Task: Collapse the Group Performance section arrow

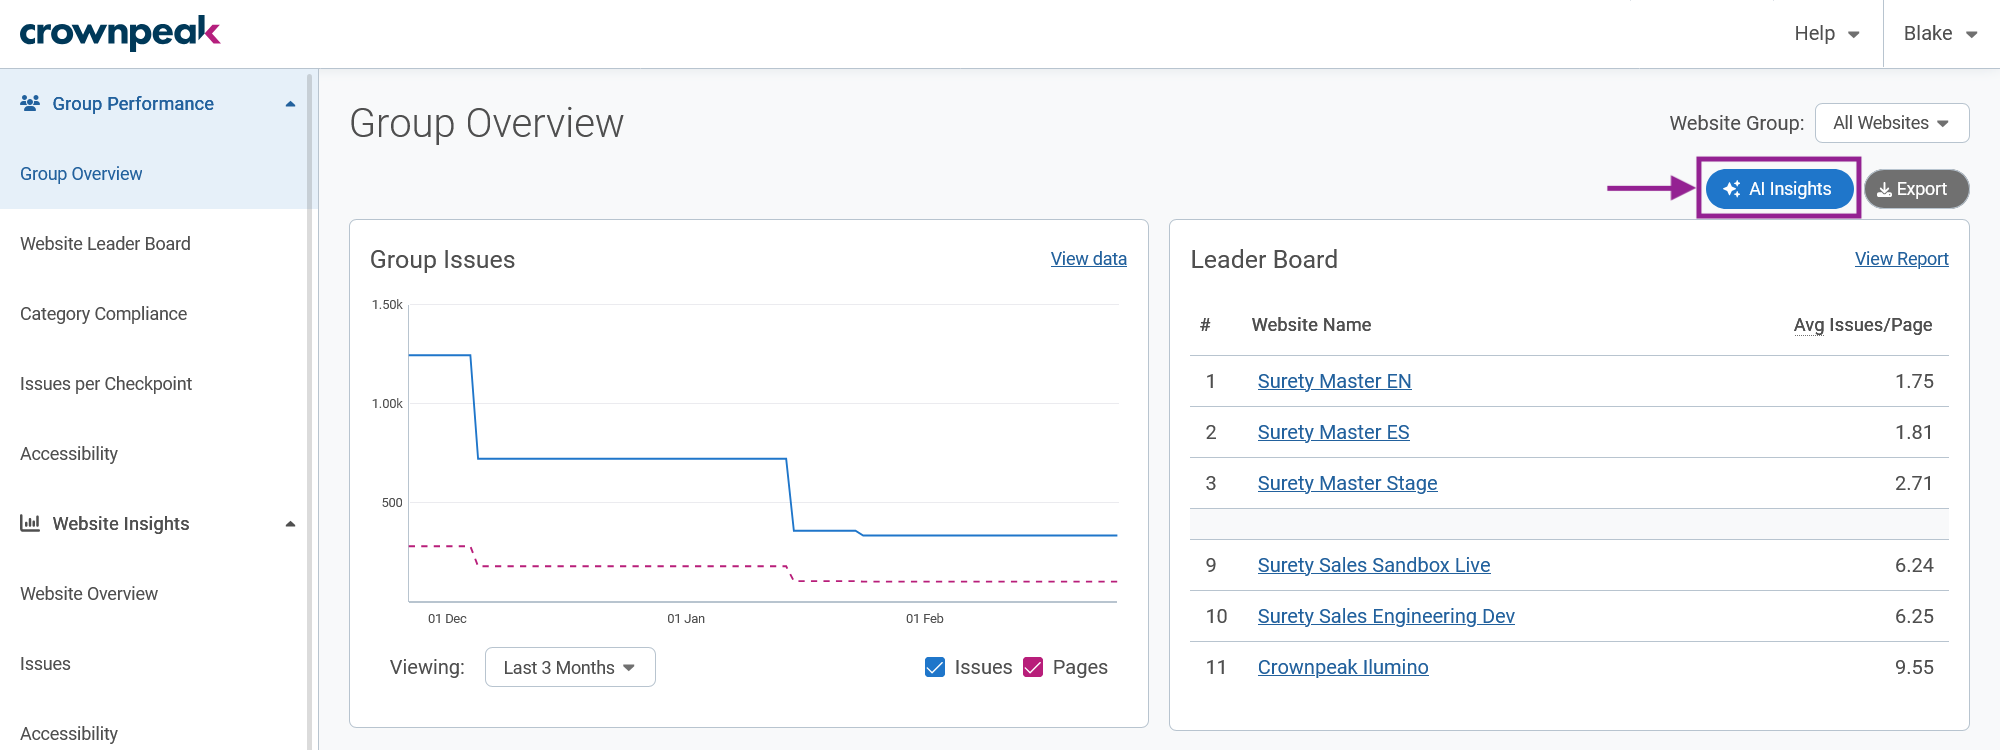Action: pos(290,104)
